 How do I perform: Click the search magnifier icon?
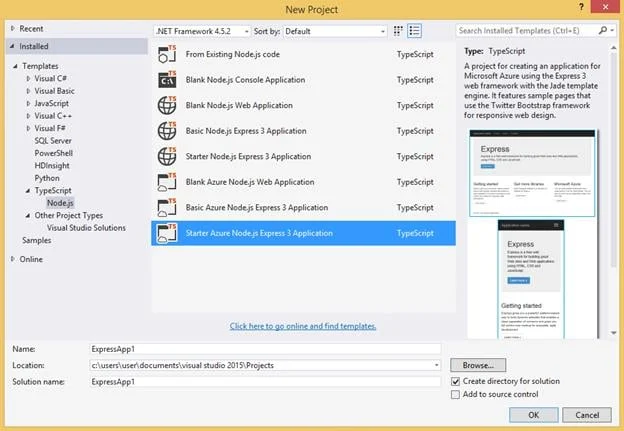(x=603, y=31)
